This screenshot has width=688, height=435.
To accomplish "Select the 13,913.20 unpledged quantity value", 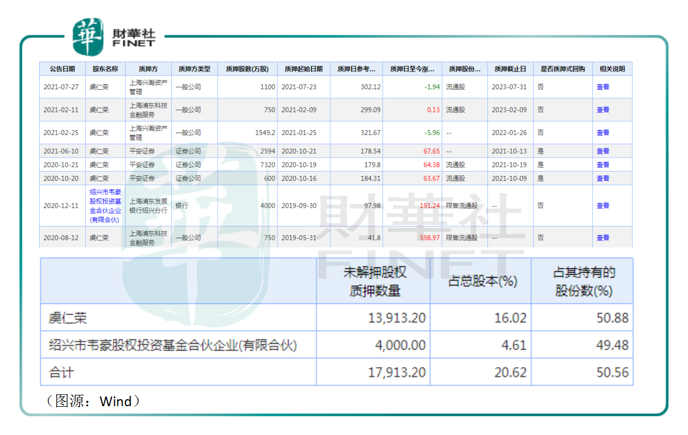I will (x=397, y=318).
